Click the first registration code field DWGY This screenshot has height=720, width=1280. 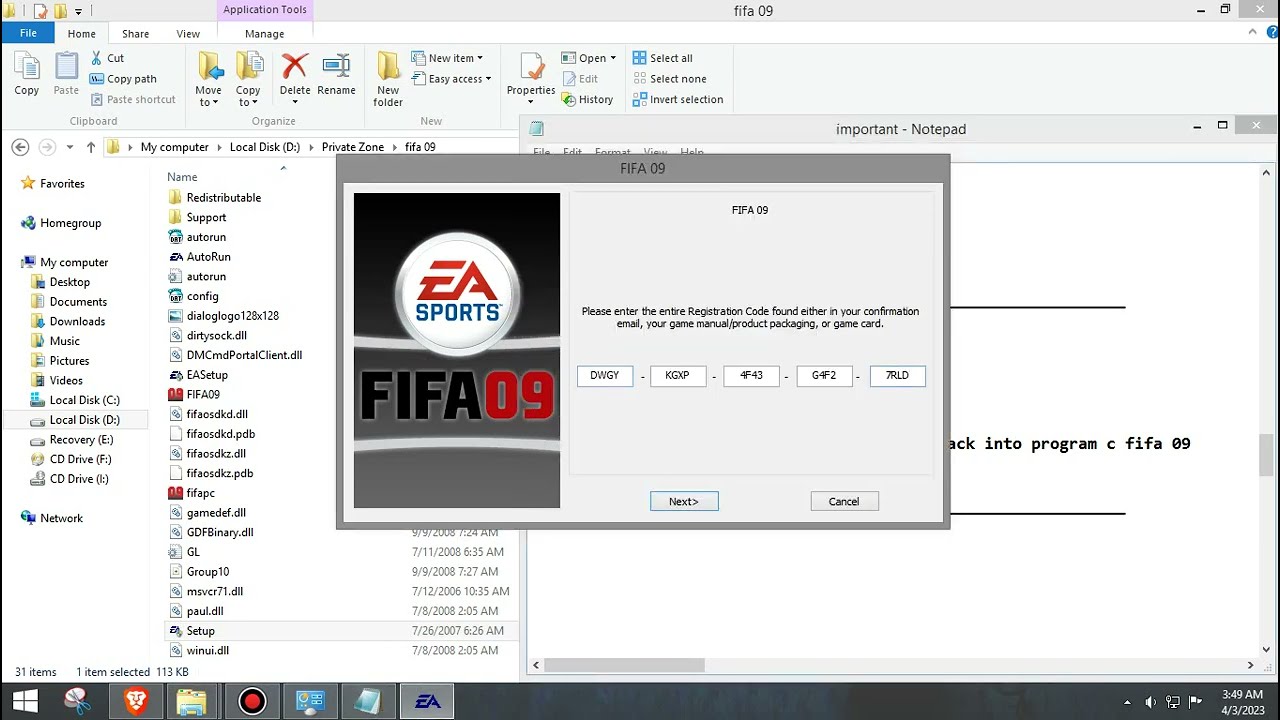click(x=605, y=376)
